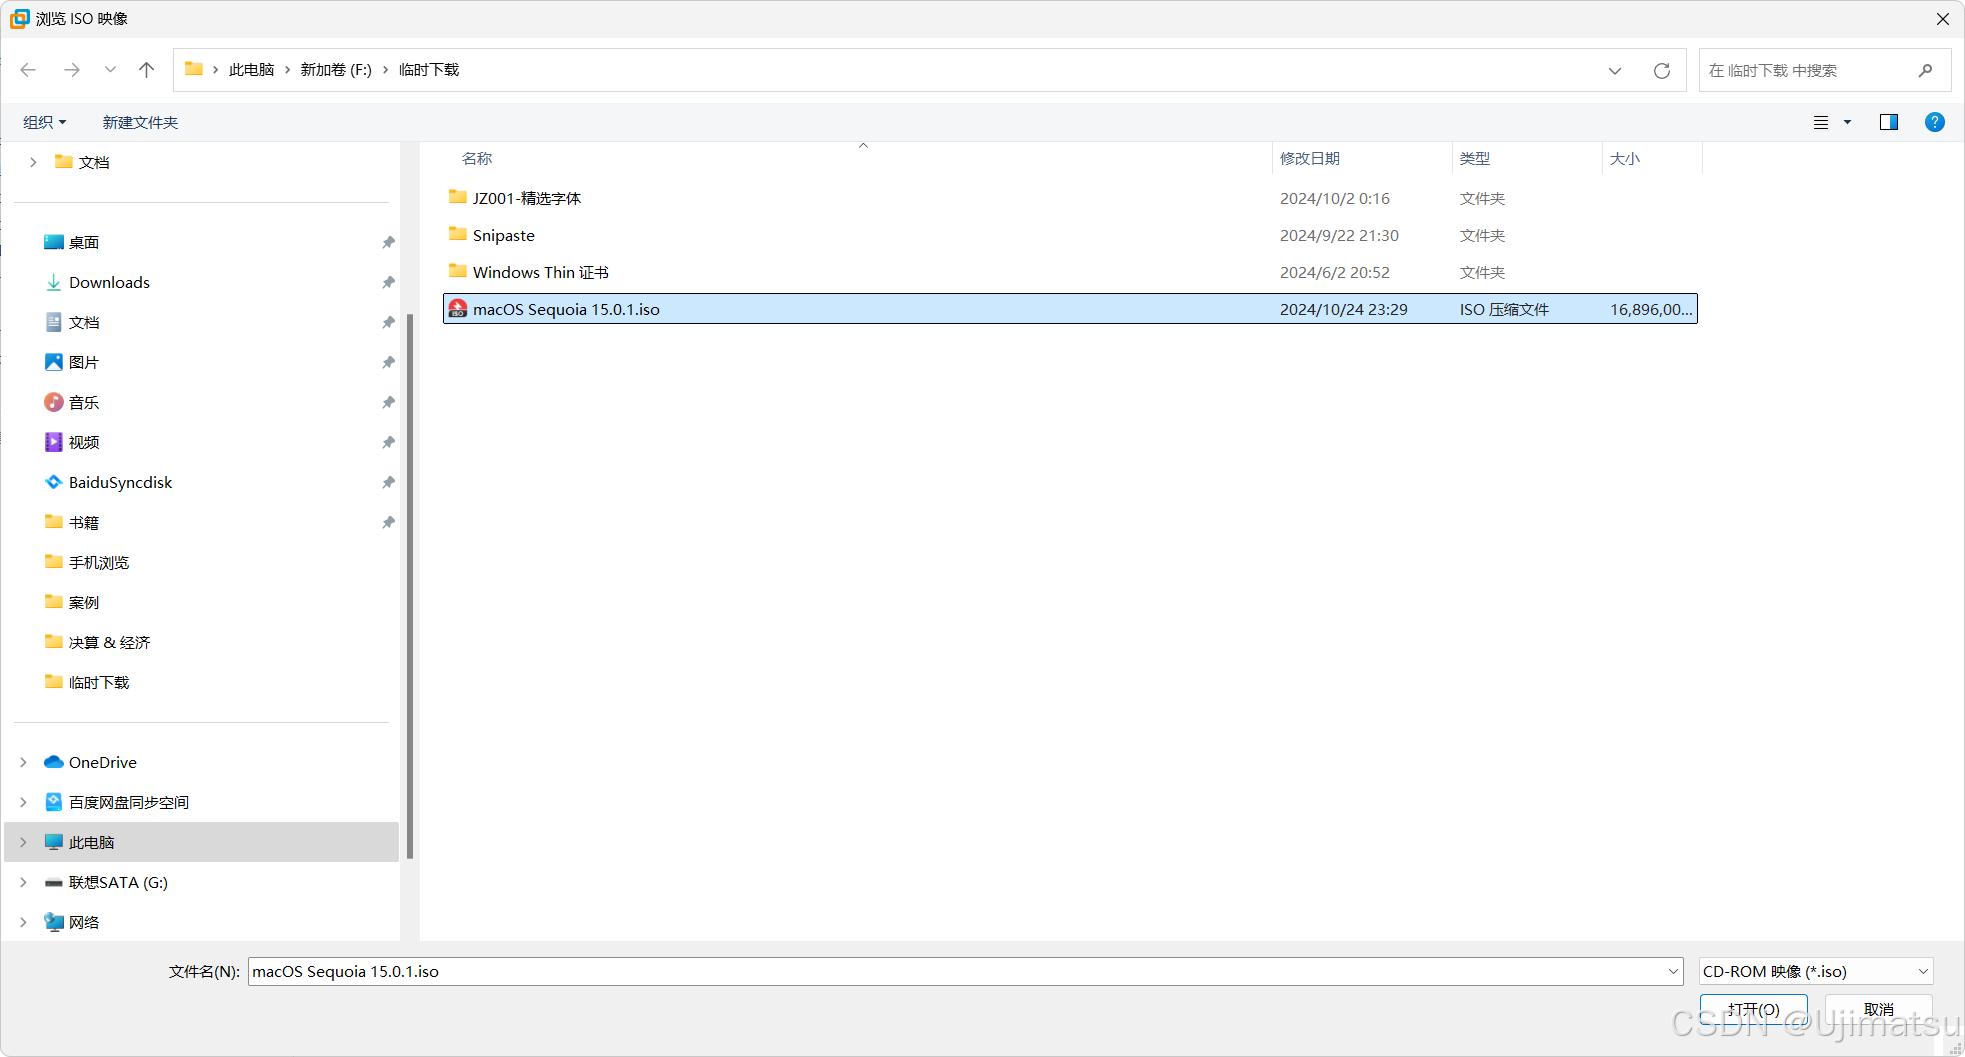Click pin icon beside 桌面
Viewport: 1965px width, 1057px height.
[x=388, y=242]
